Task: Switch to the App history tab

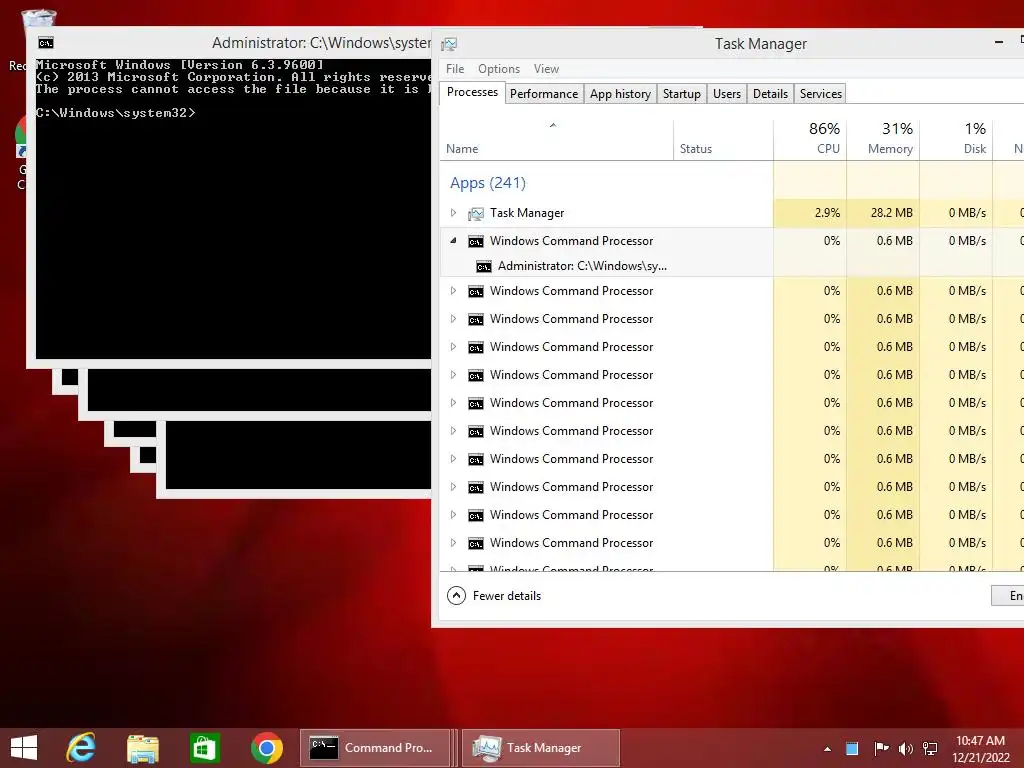Action: click(620, 94)
